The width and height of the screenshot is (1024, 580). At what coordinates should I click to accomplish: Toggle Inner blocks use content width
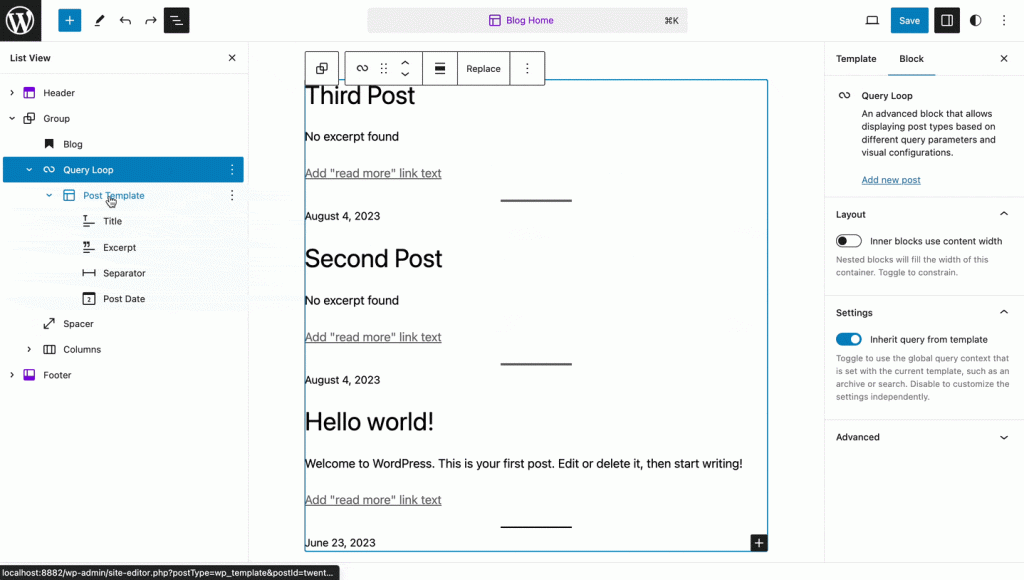click(848, 240)
